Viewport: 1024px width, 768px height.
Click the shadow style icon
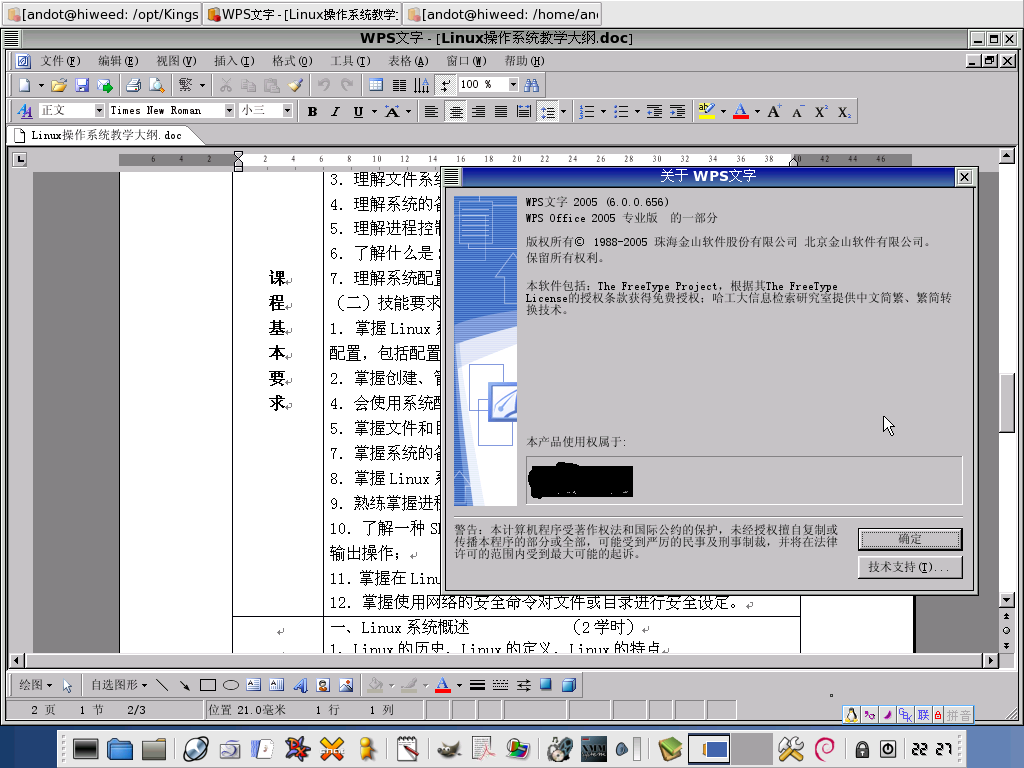(546, 685)
